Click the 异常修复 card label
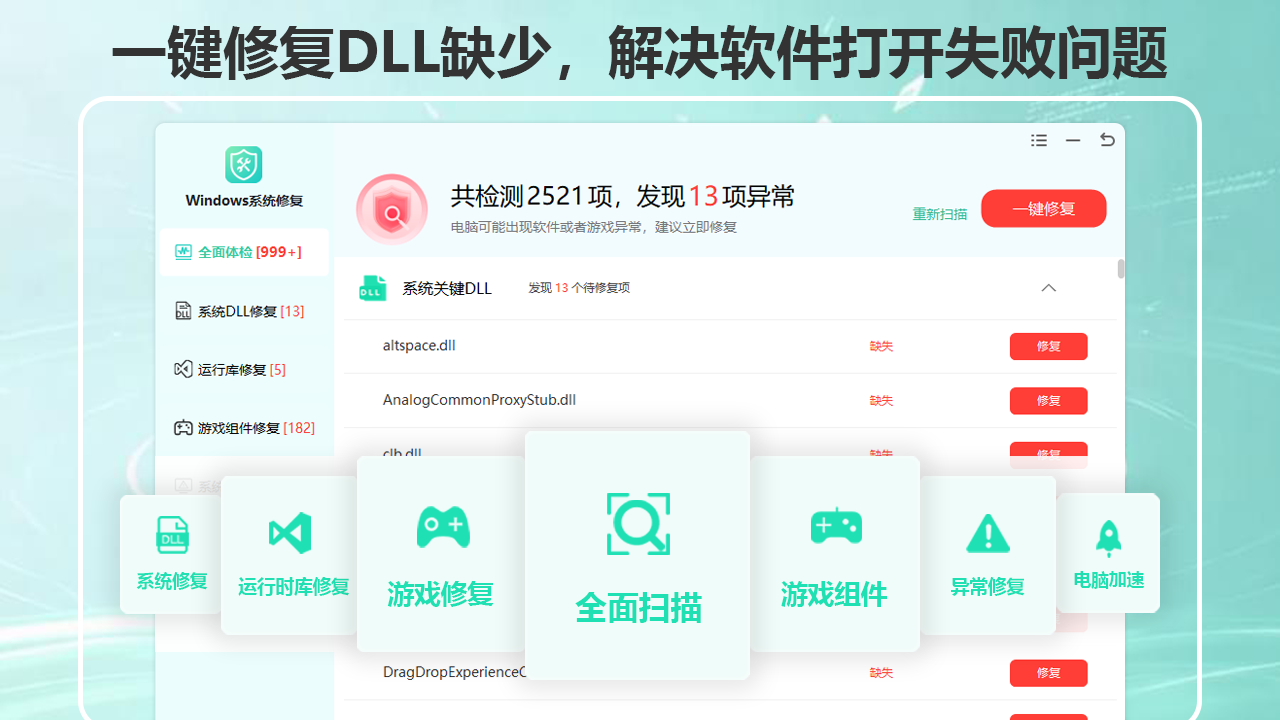Image resolution: width=1280 pixels, height=720 pixels. (988, 586)
